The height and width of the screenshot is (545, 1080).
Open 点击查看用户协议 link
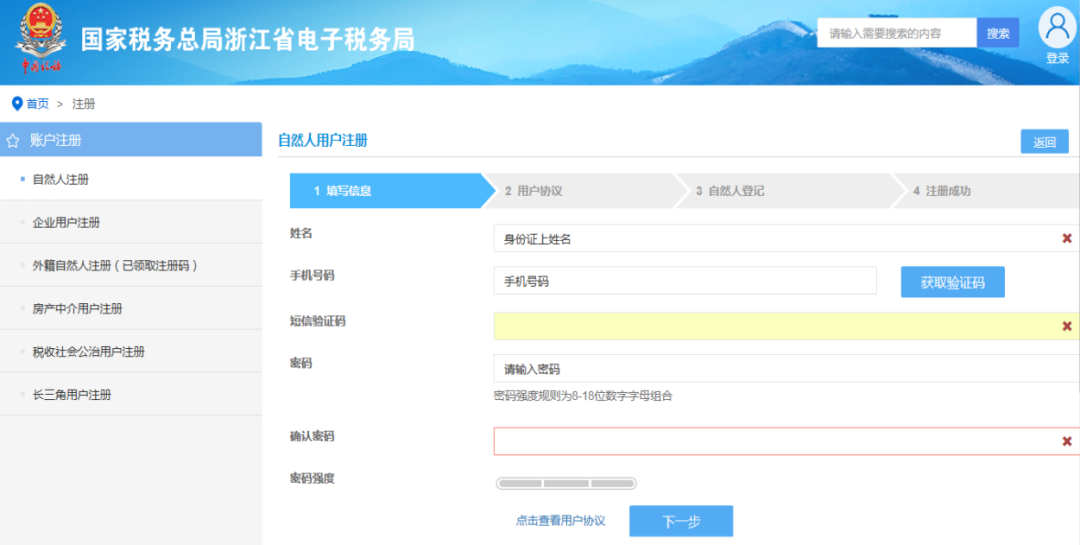tap(561, 521)
